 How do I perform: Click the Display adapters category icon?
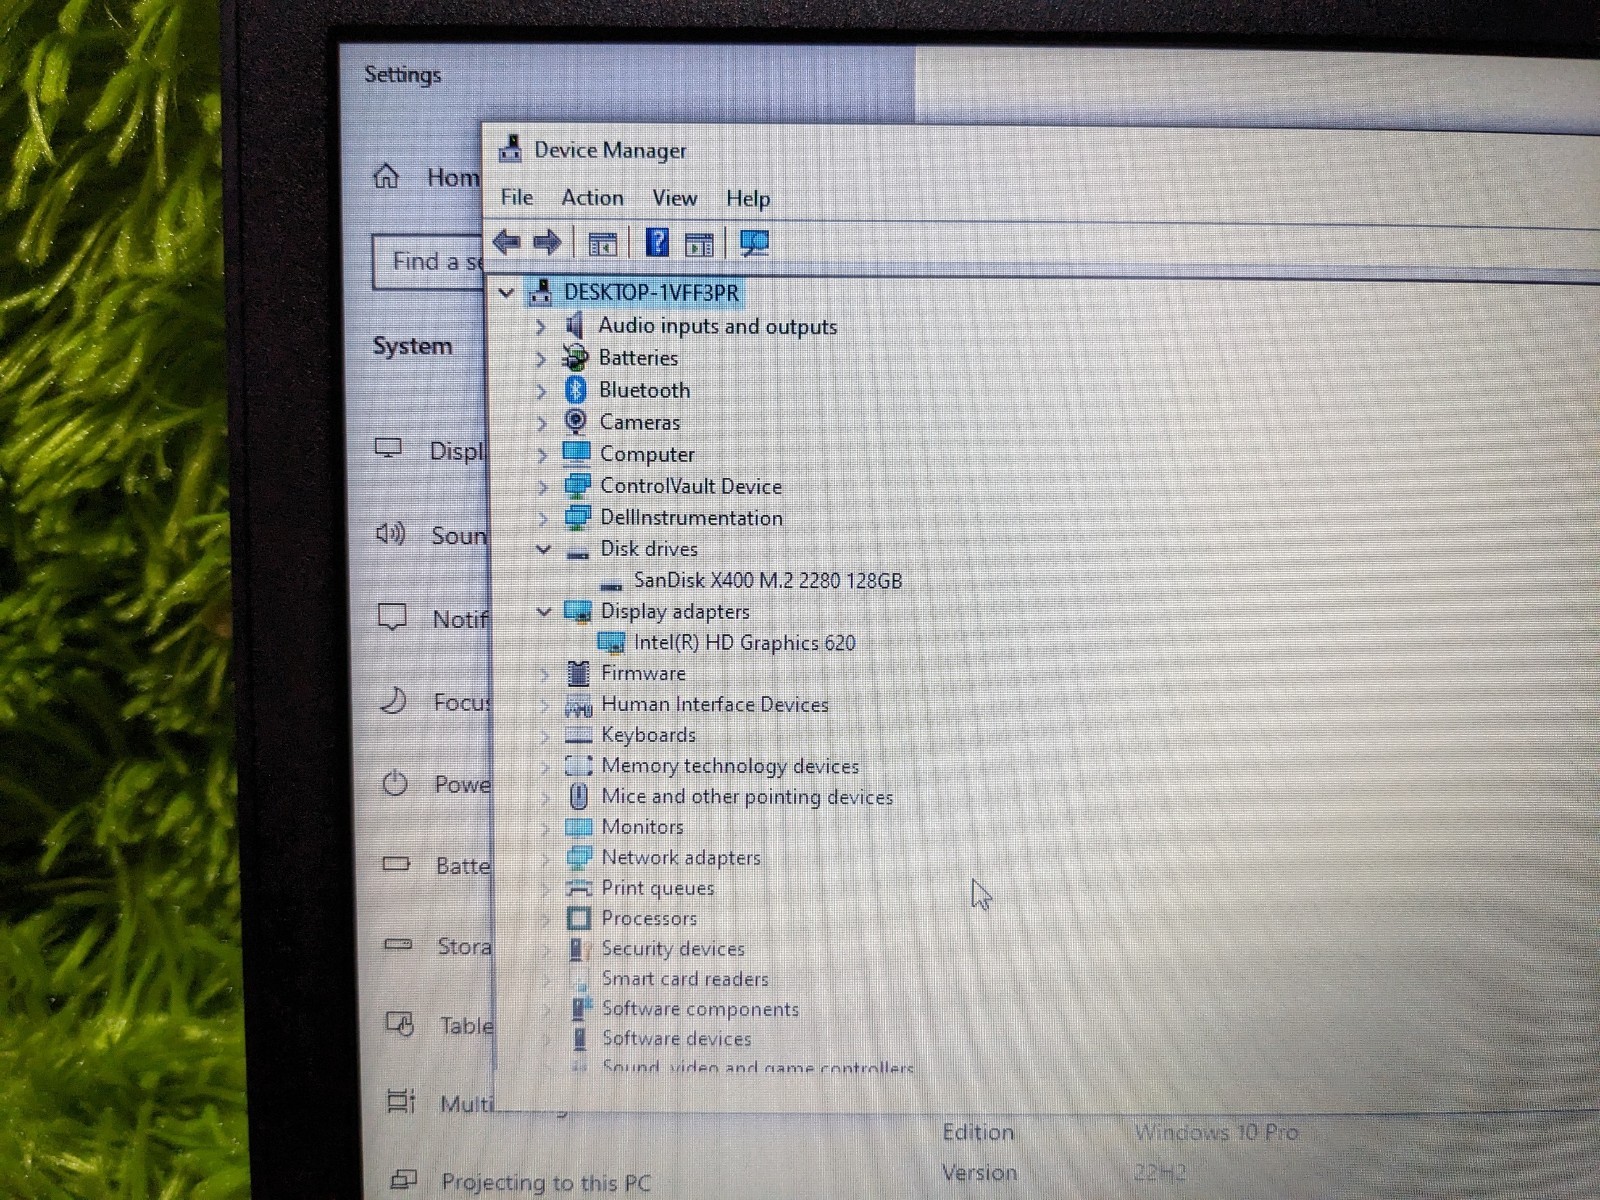coord(578,611)
